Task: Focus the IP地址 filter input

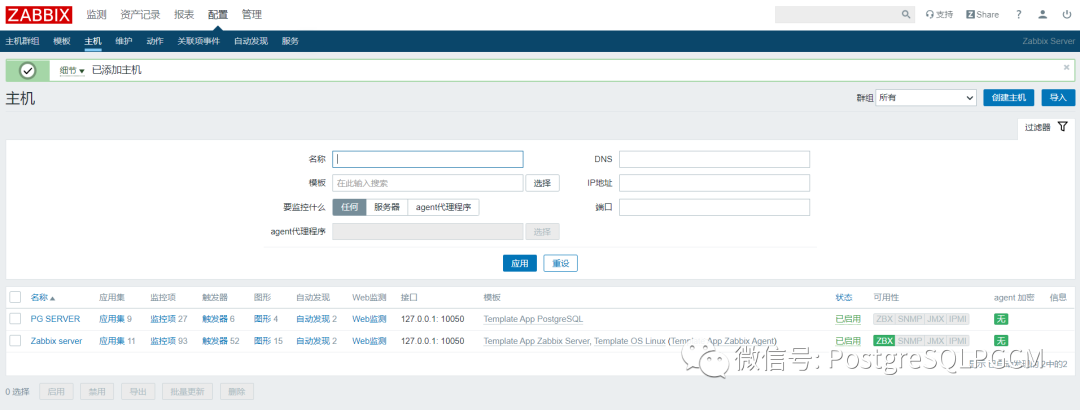Action: click(x=714, y=183)
